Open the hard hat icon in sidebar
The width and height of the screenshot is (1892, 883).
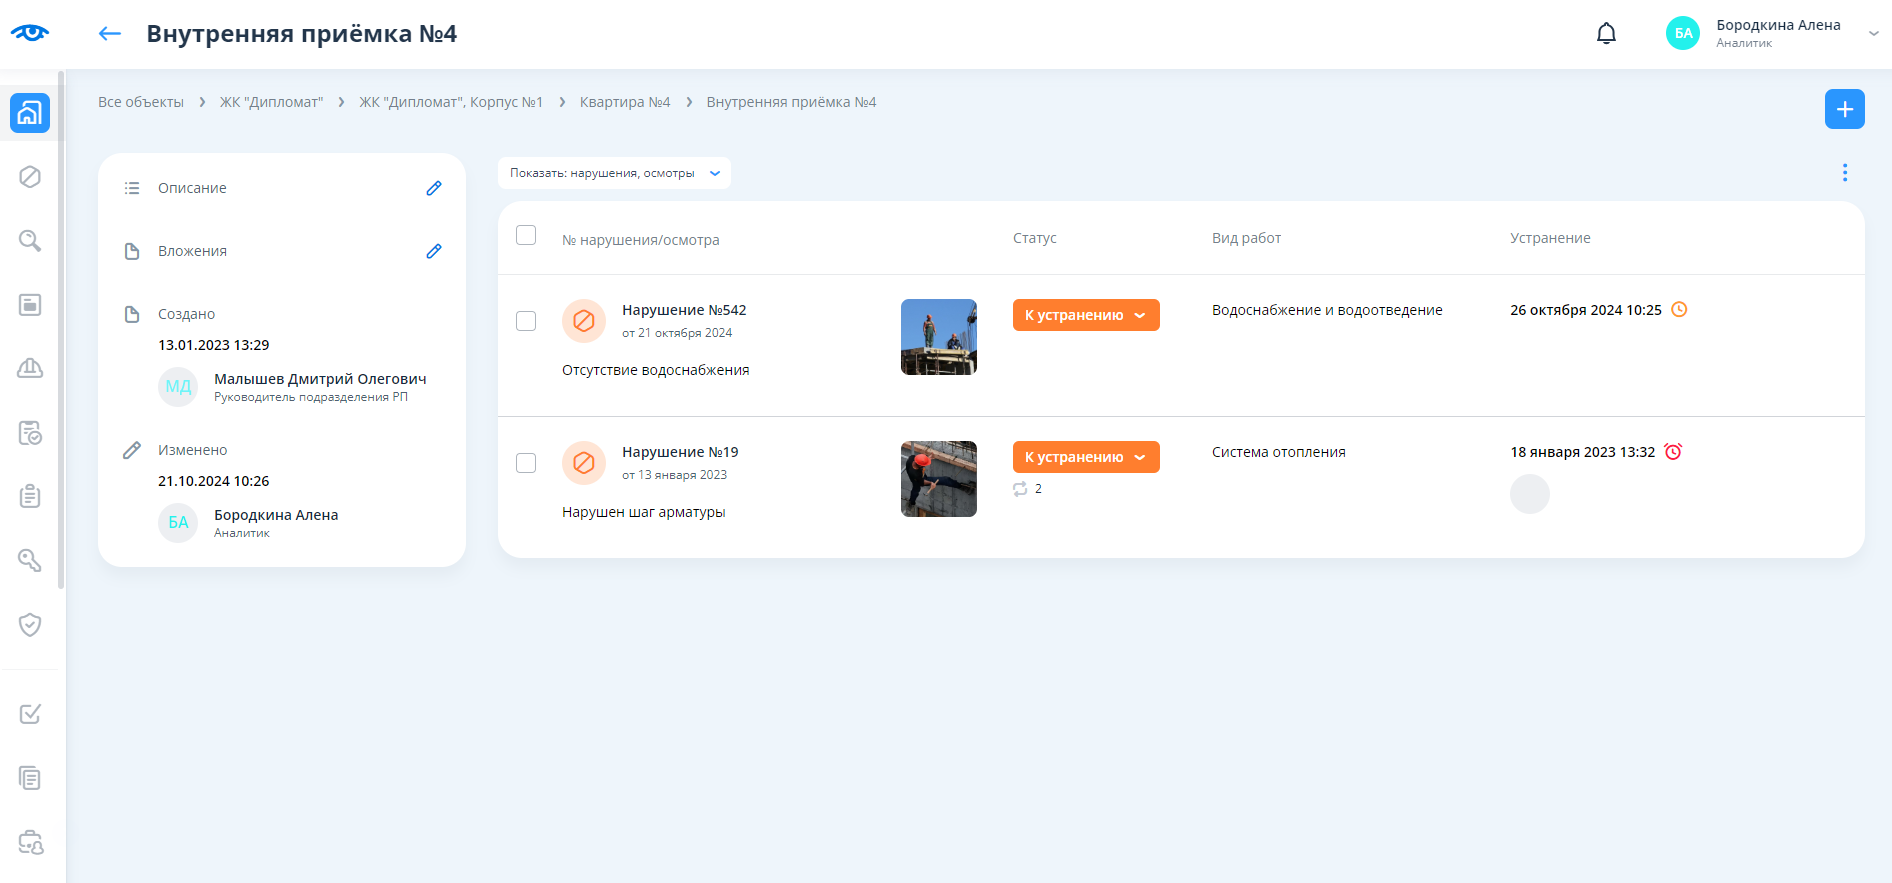30,369
